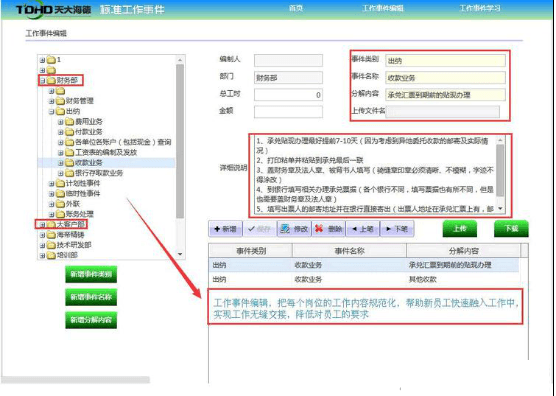This screenshot has width=556, height=396.
Task: Click the 修改 edit toolbar button
Action: (294, 229)
